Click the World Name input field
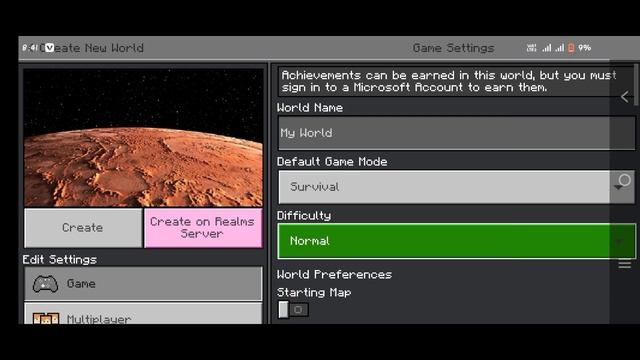 pos(456,133)
